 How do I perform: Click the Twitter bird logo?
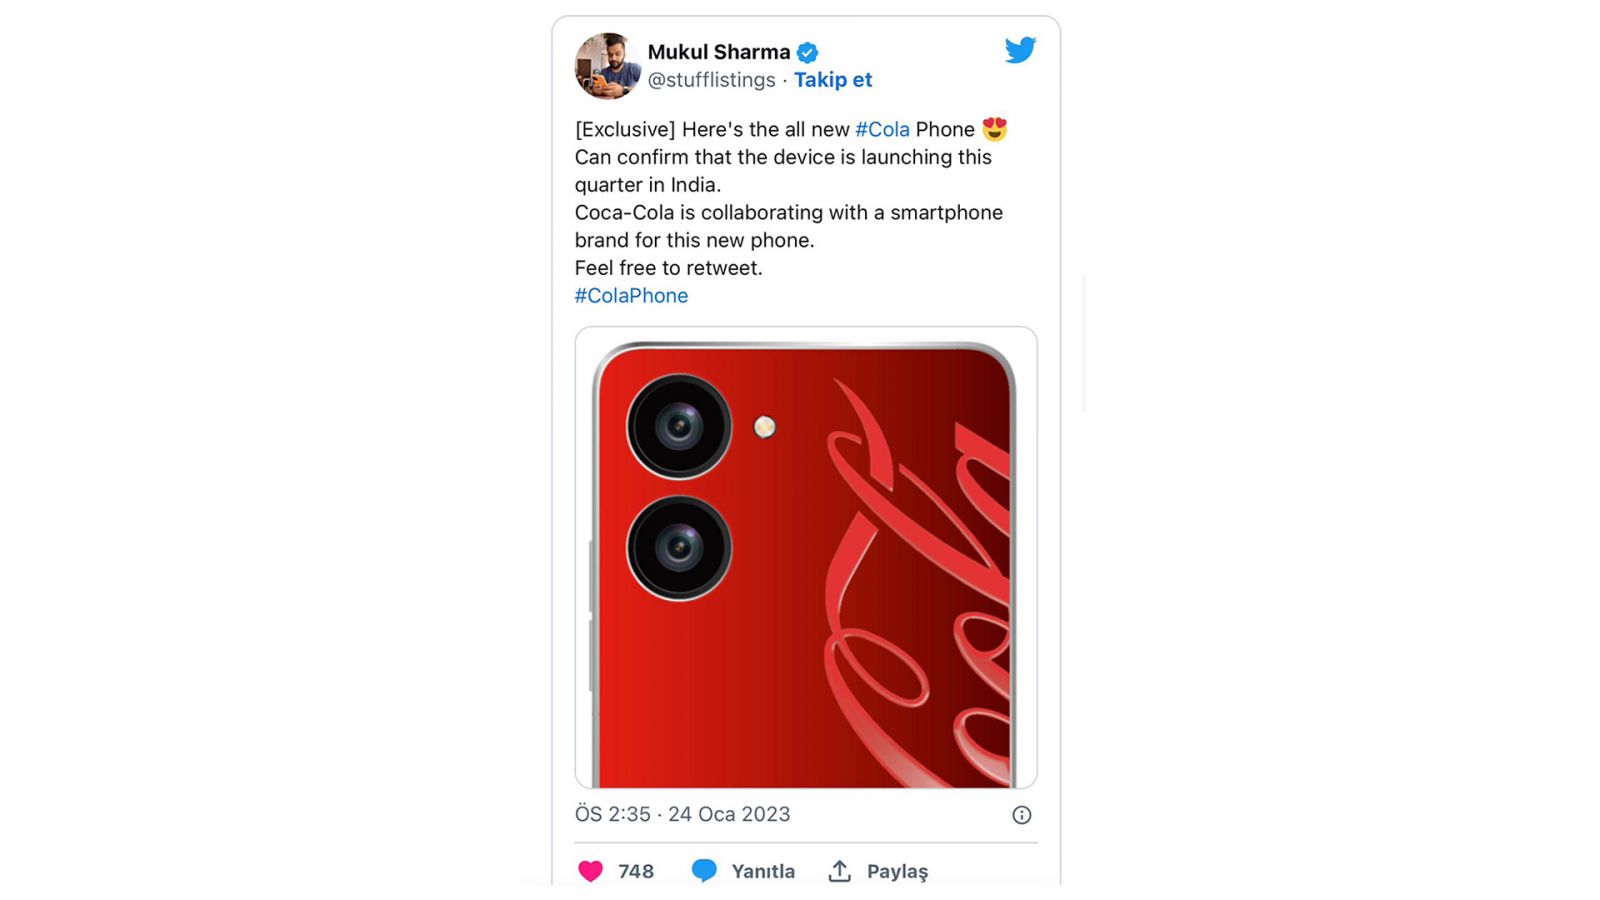1020,50
